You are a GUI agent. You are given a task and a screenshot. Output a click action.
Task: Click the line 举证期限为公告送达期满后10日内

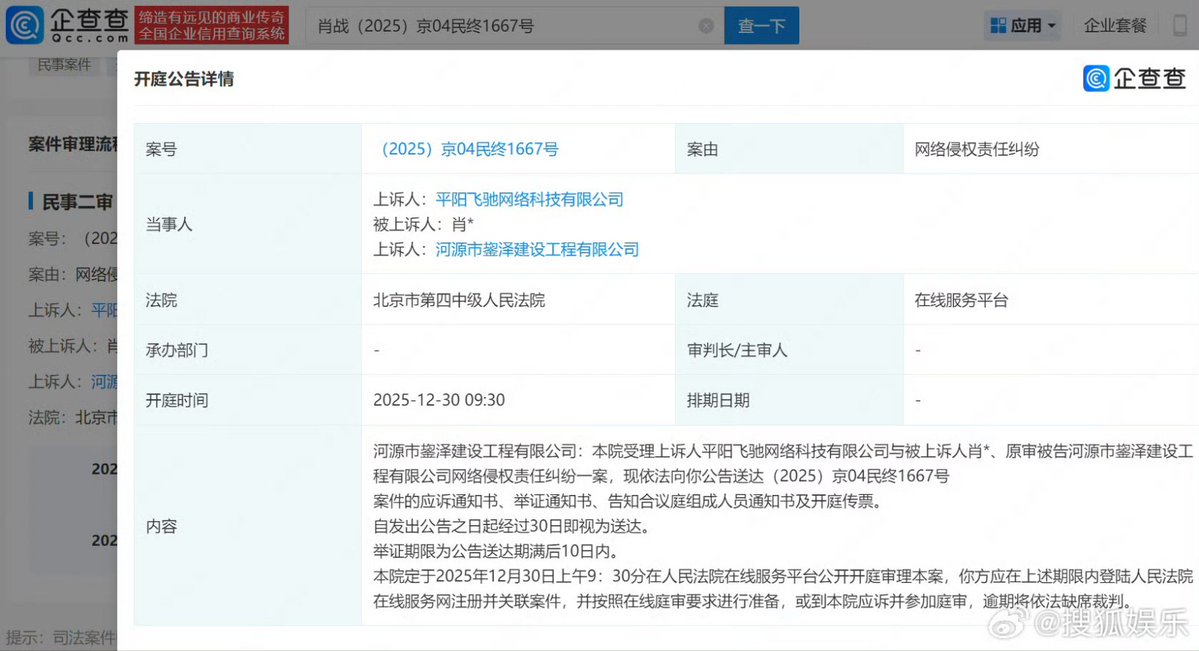click(496, 551)
